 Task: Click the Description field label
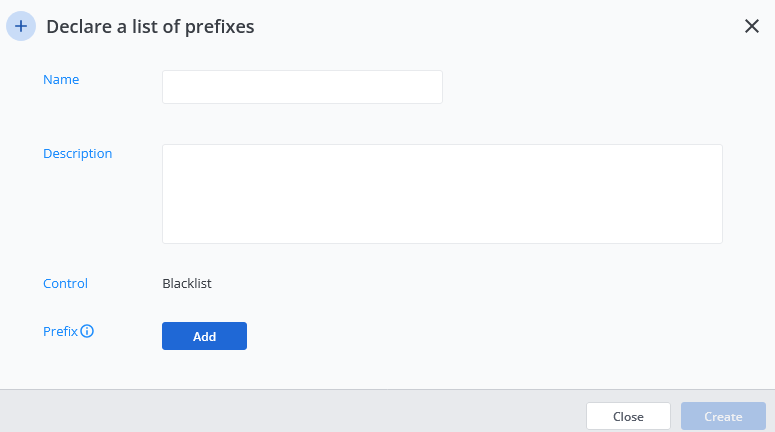pyautogui.click(x=77, y=154)
